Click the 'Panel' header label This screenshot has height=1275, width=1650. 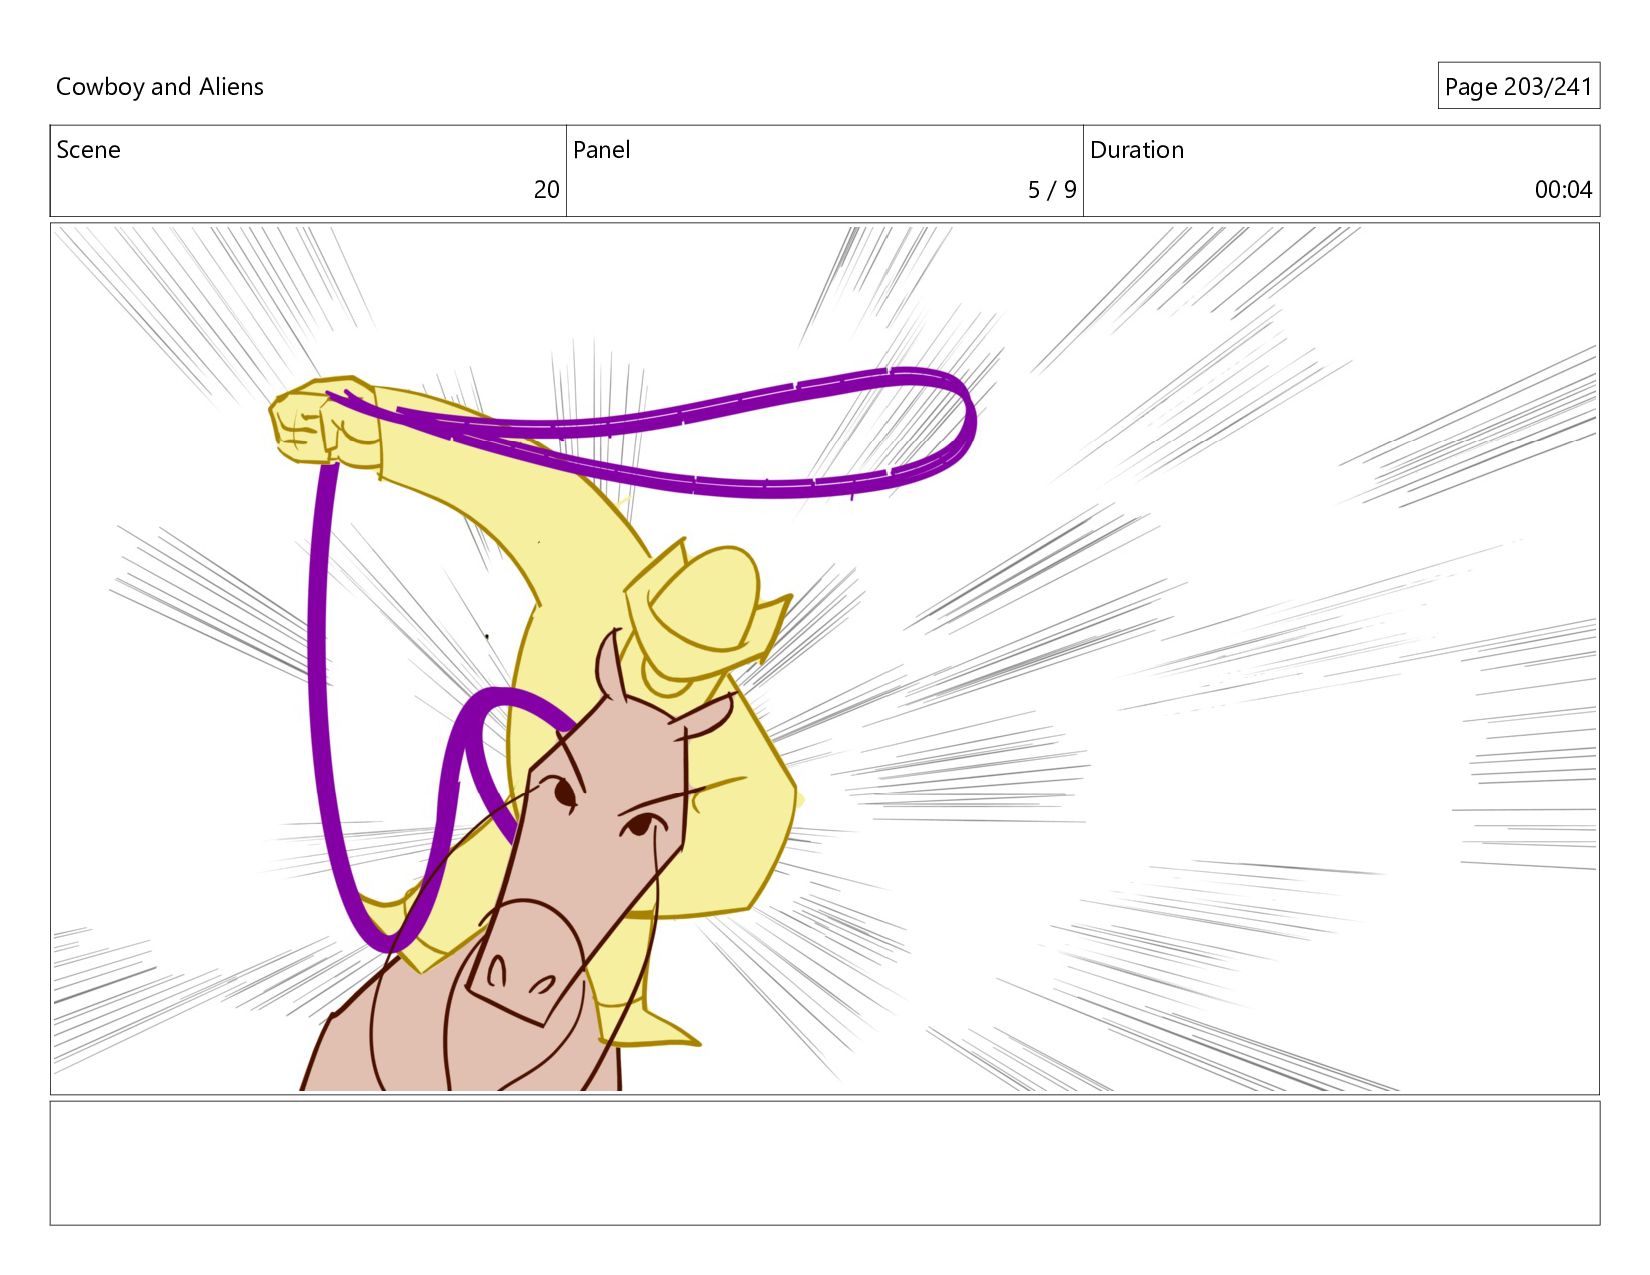click(x=601, y=150)
